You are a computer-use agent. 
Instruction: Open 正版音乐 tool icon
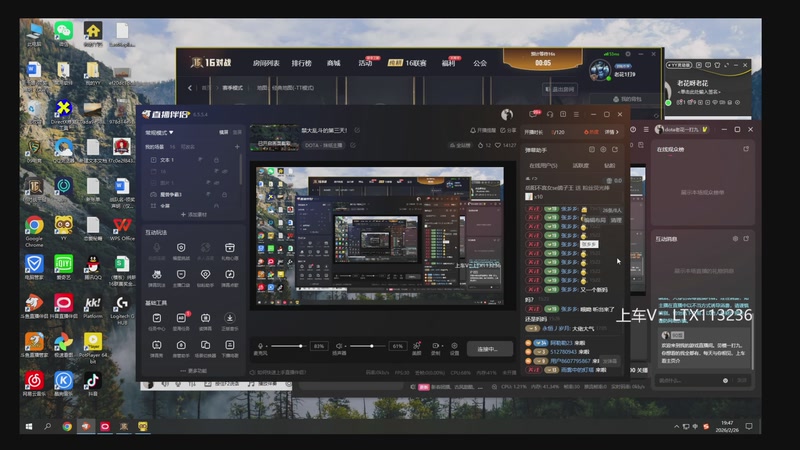pyautogui.click(x=230, y=320)
